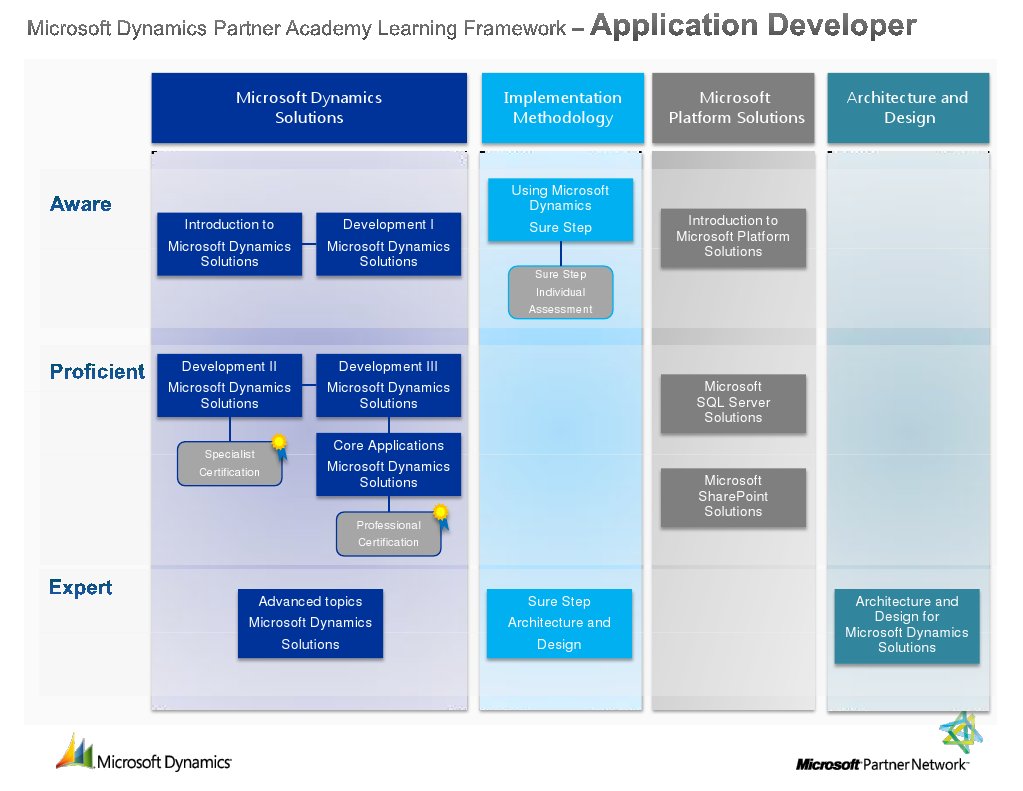Select the Architecture and Design column header
The height and width of the screenshot is (791, 1023).
pyautogui.click(x=908, y=108)
